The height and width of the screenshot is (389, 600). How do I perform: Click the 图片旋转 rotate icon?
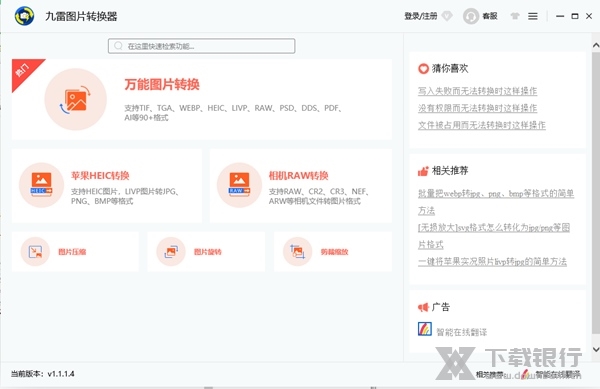pyautogui.click(x=171, y=251)
